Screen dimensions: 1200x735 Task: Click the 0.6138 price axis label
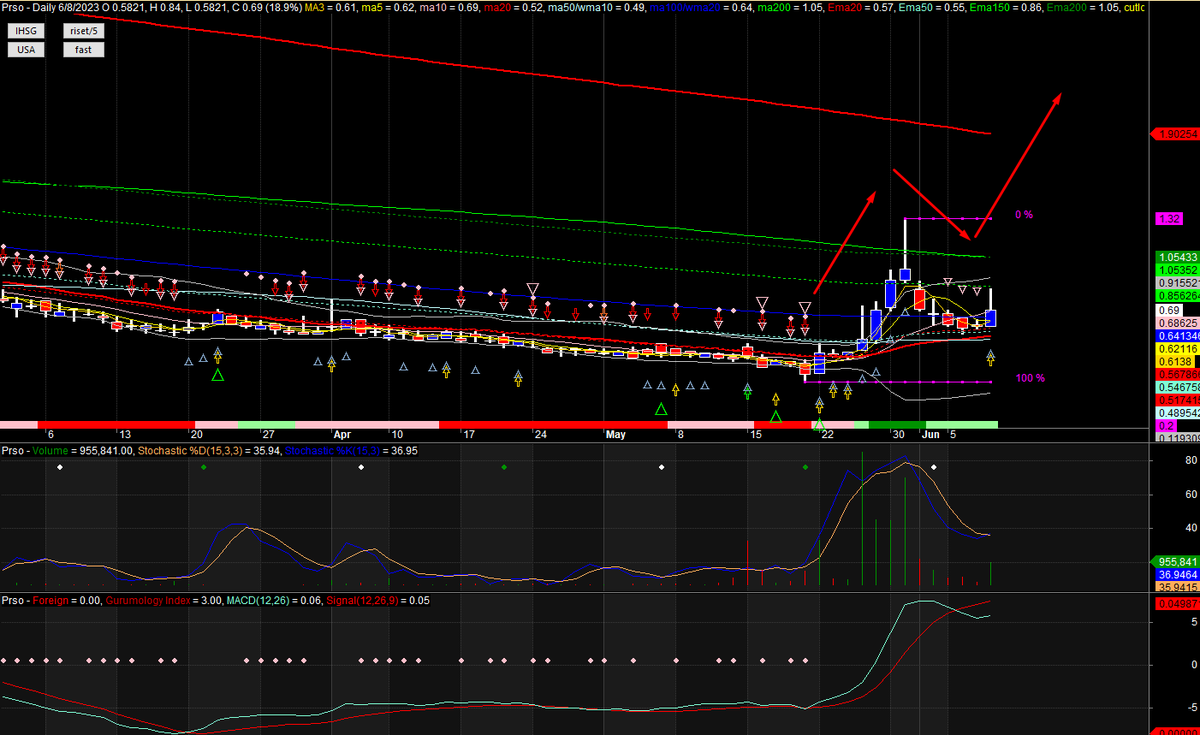(x=1173, y=362)
